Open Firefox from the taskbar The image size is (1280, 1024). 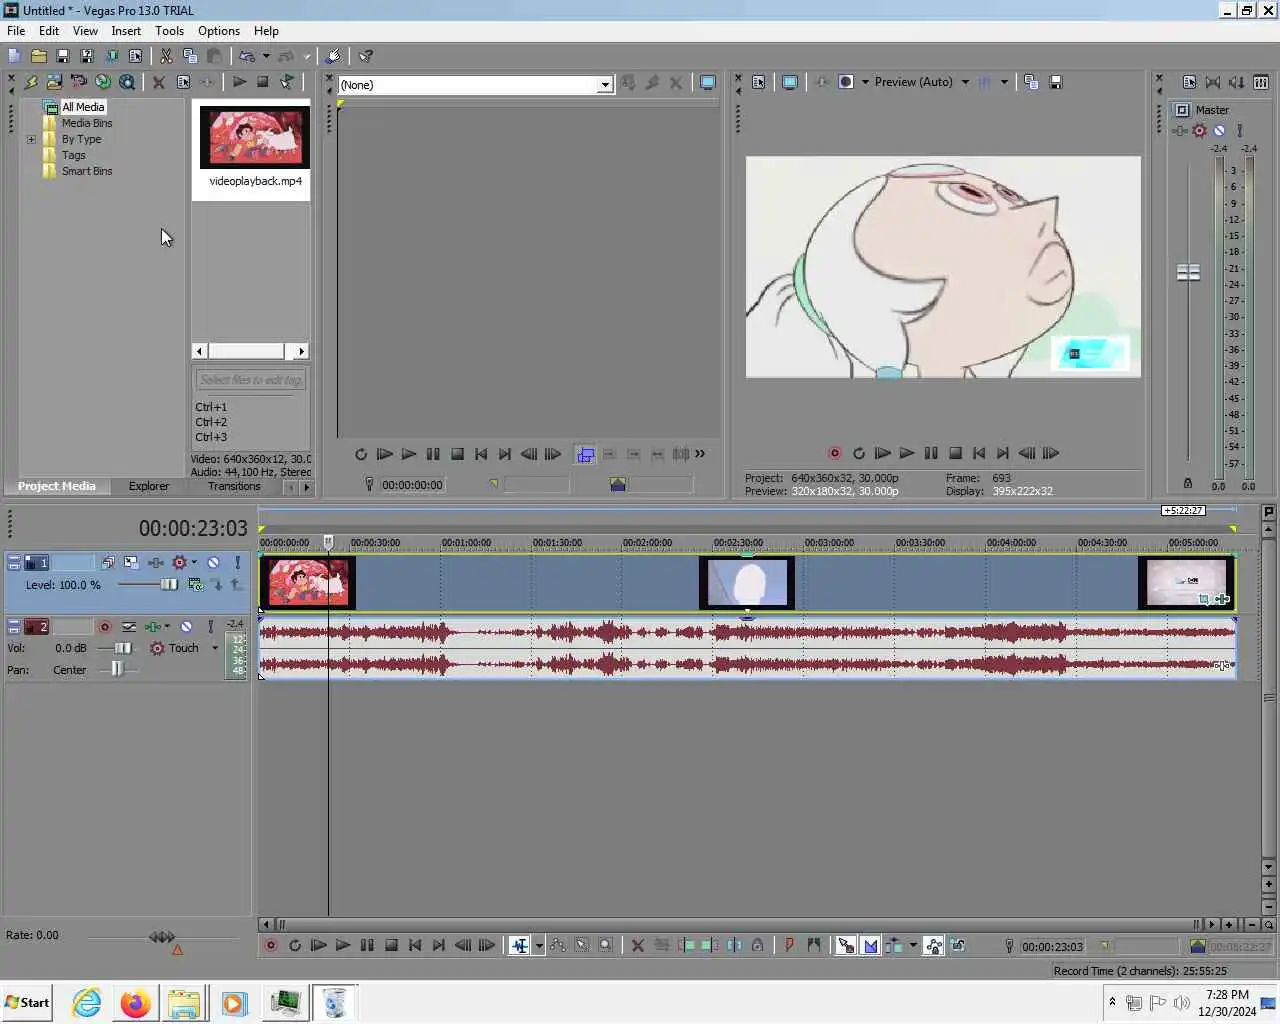click(135, 1002)
